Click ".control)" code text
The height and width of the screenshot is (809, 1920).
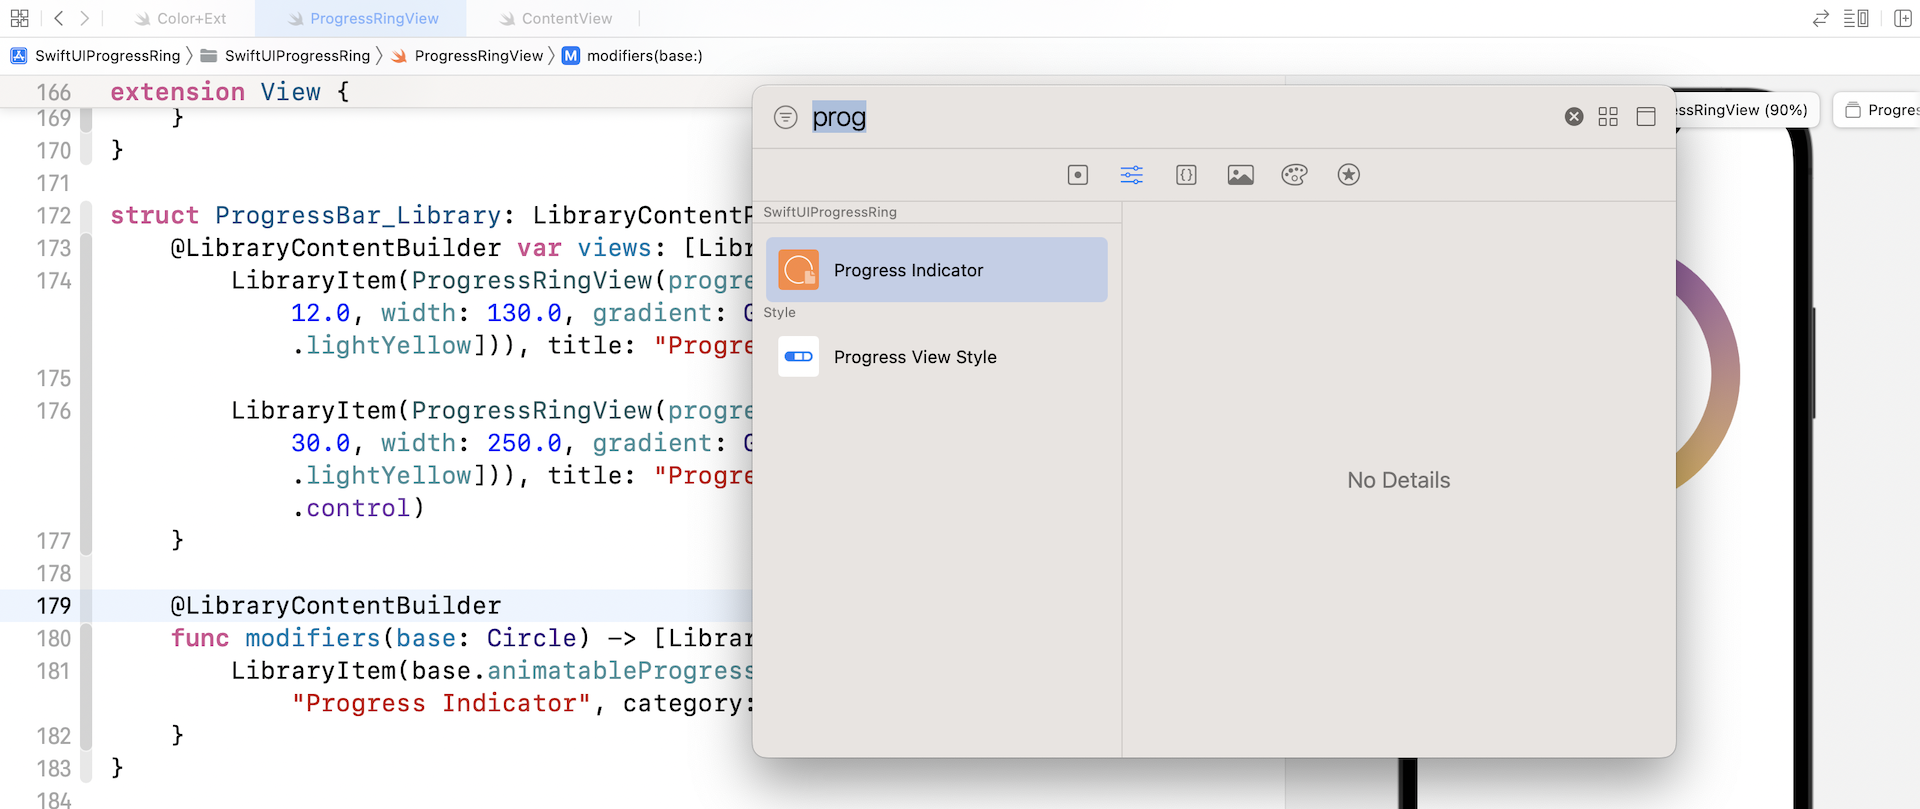pos(358,508)
